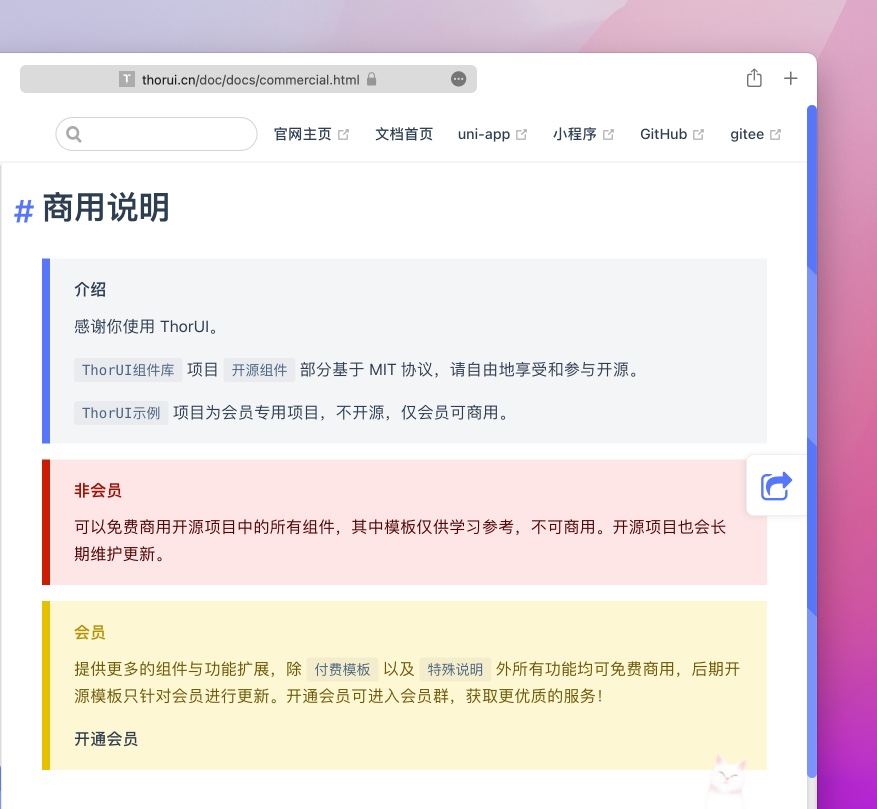Click the URL address bar
Screen dimensions: 877x809
pyautogui.click(x=248, y=79)
